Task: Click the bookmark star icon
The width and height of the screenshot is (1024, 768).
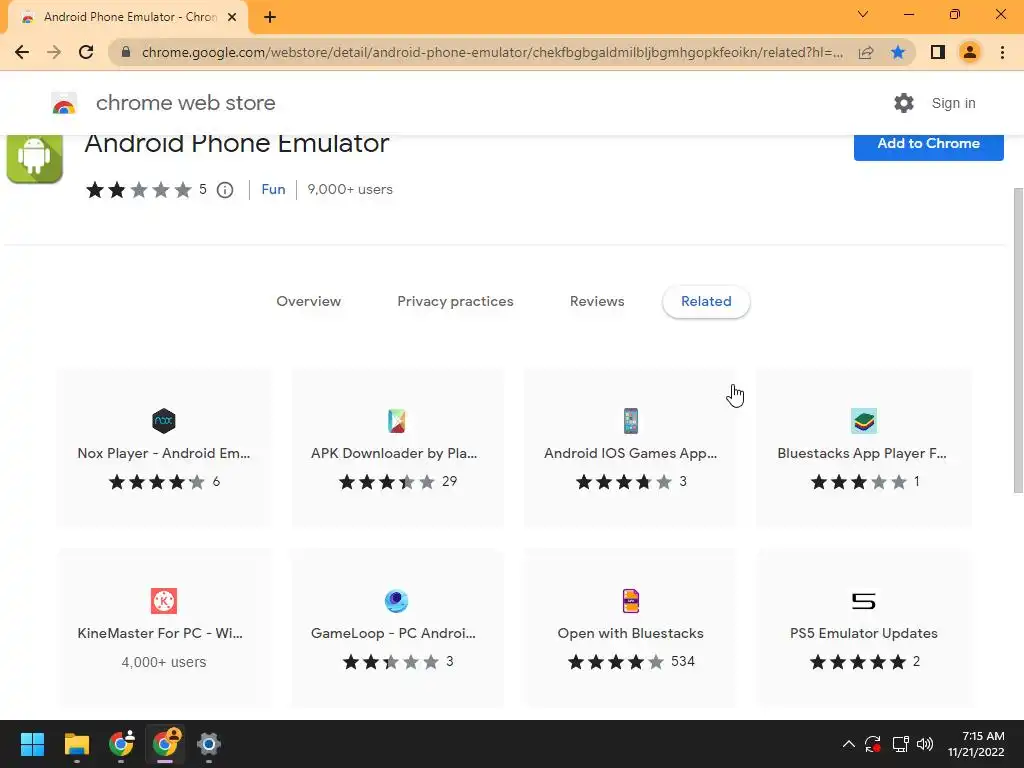Action: [x=898, y=52]
